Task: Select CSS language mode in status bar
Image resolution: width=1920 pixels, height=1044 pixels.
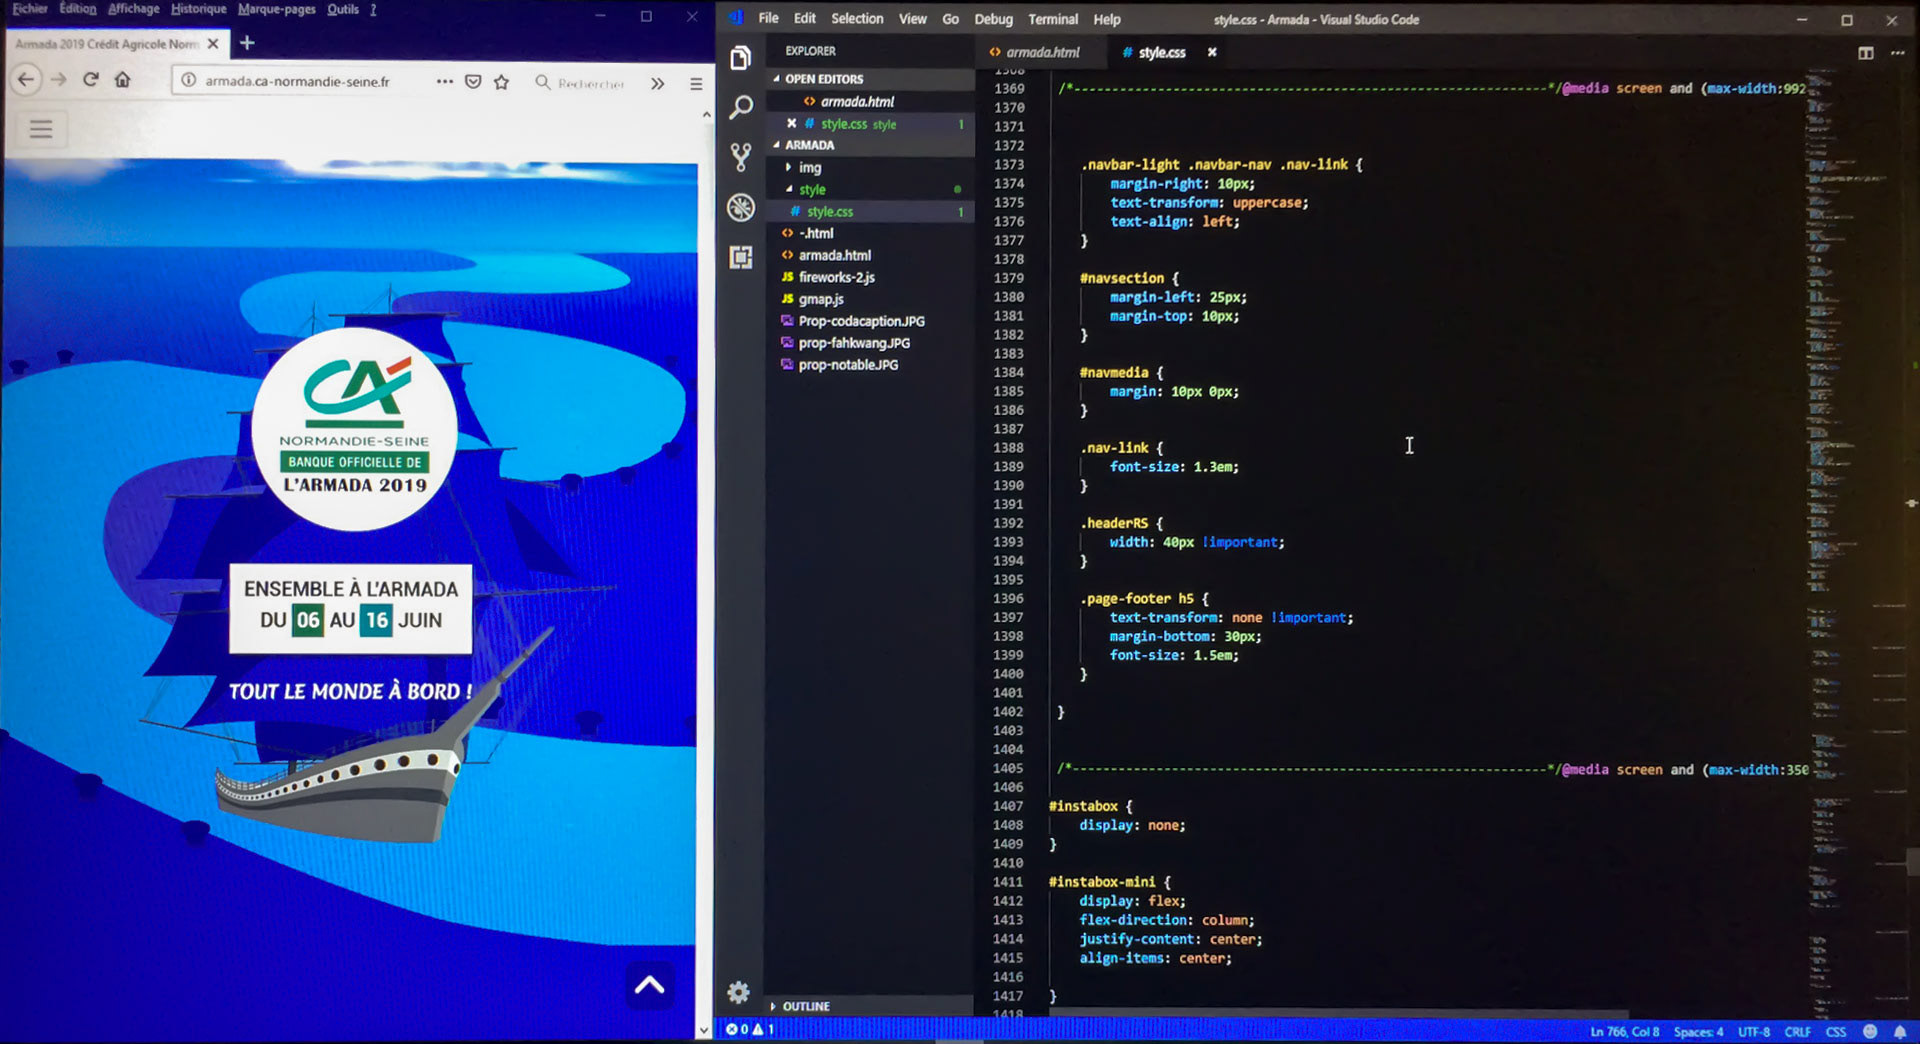Action: tap(1836, 1031)
